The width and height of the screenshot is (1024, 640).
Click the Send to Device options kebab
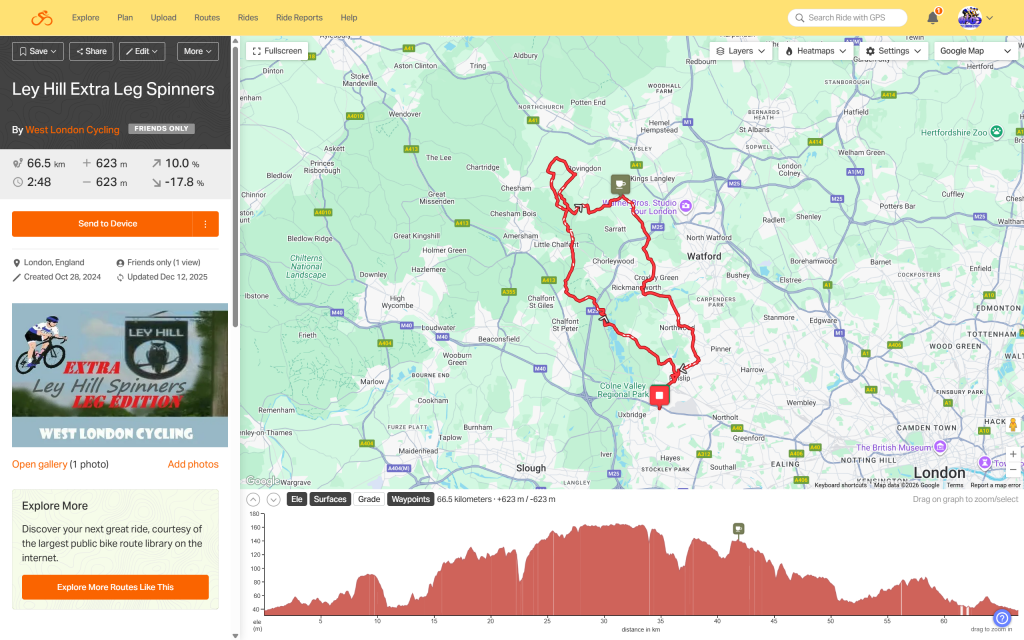[206, 224]
